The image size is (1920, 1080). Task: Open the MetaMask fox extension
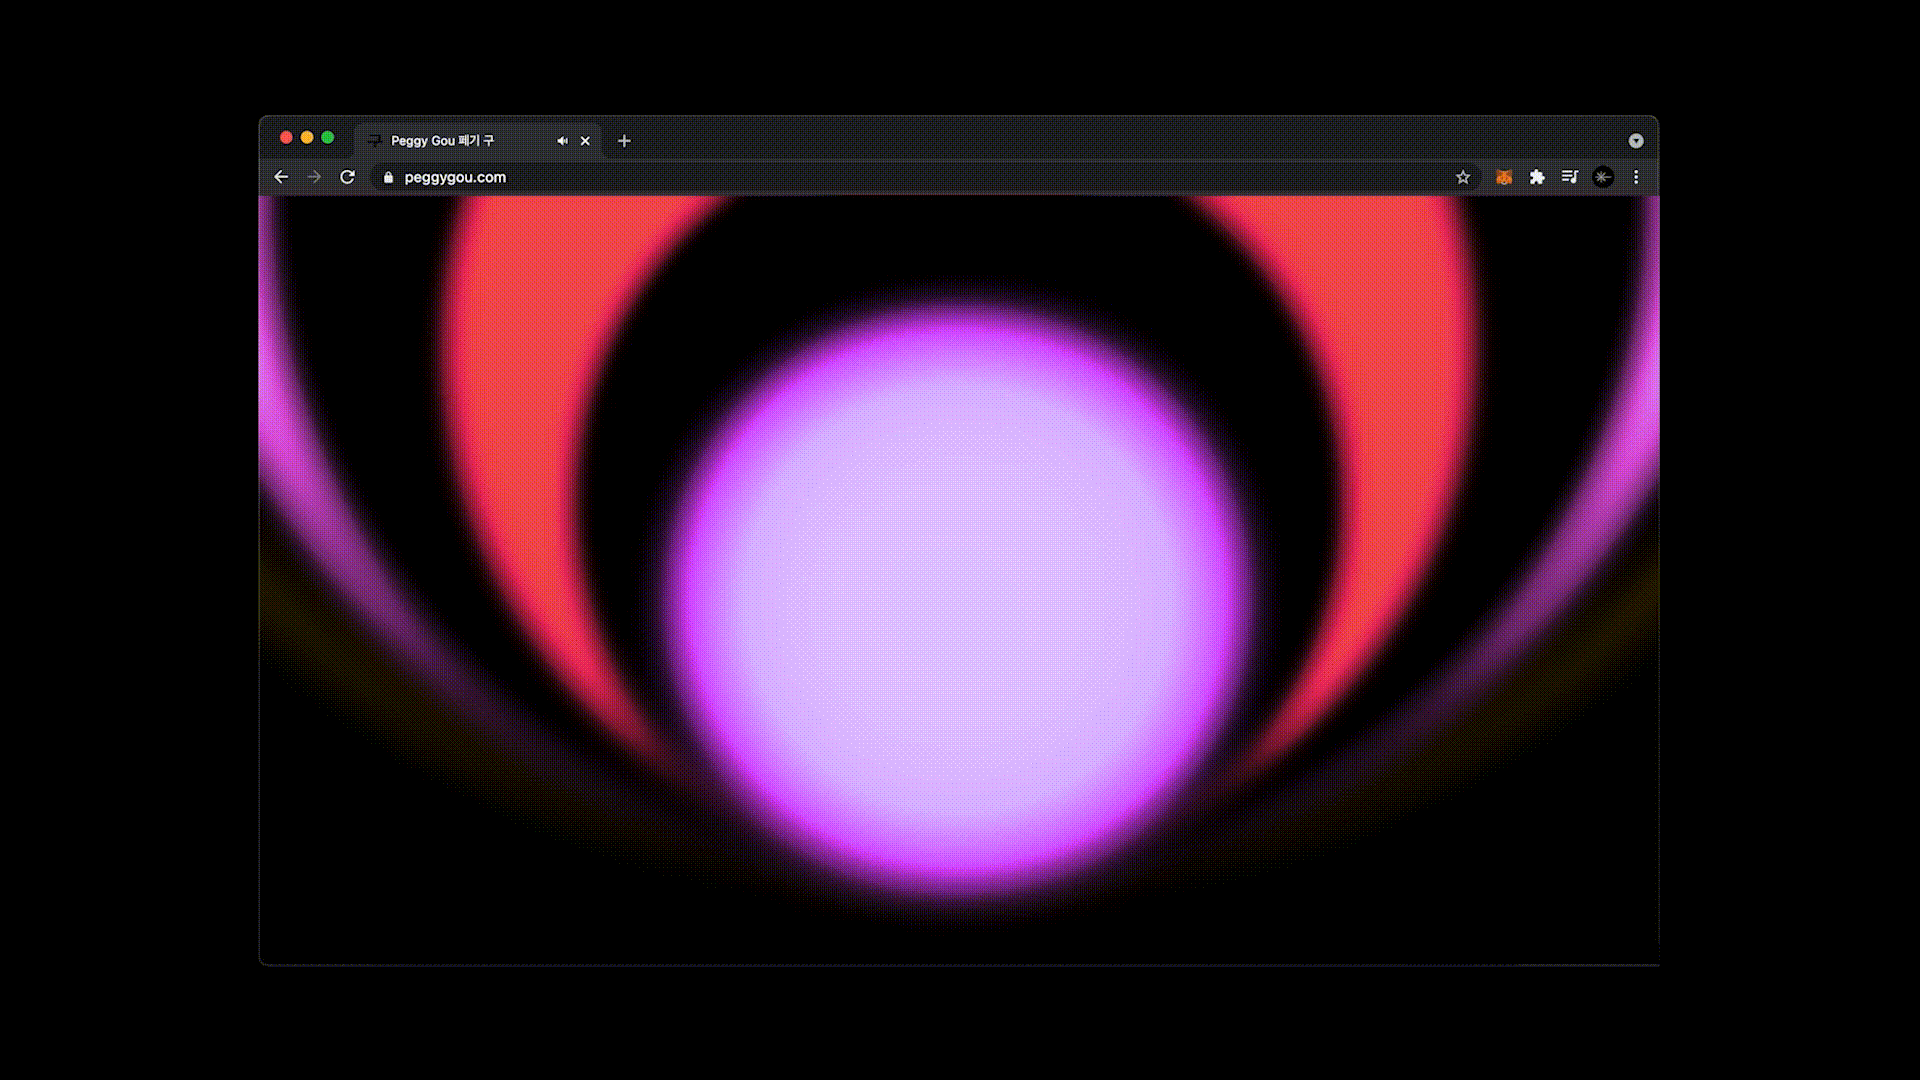(x=1503, y=177)
